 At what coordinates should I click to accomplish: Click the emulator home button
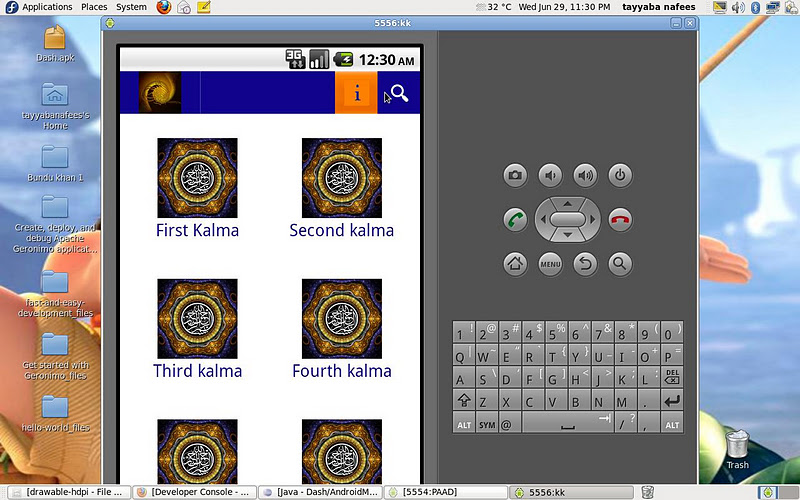(x=515, y=264)
